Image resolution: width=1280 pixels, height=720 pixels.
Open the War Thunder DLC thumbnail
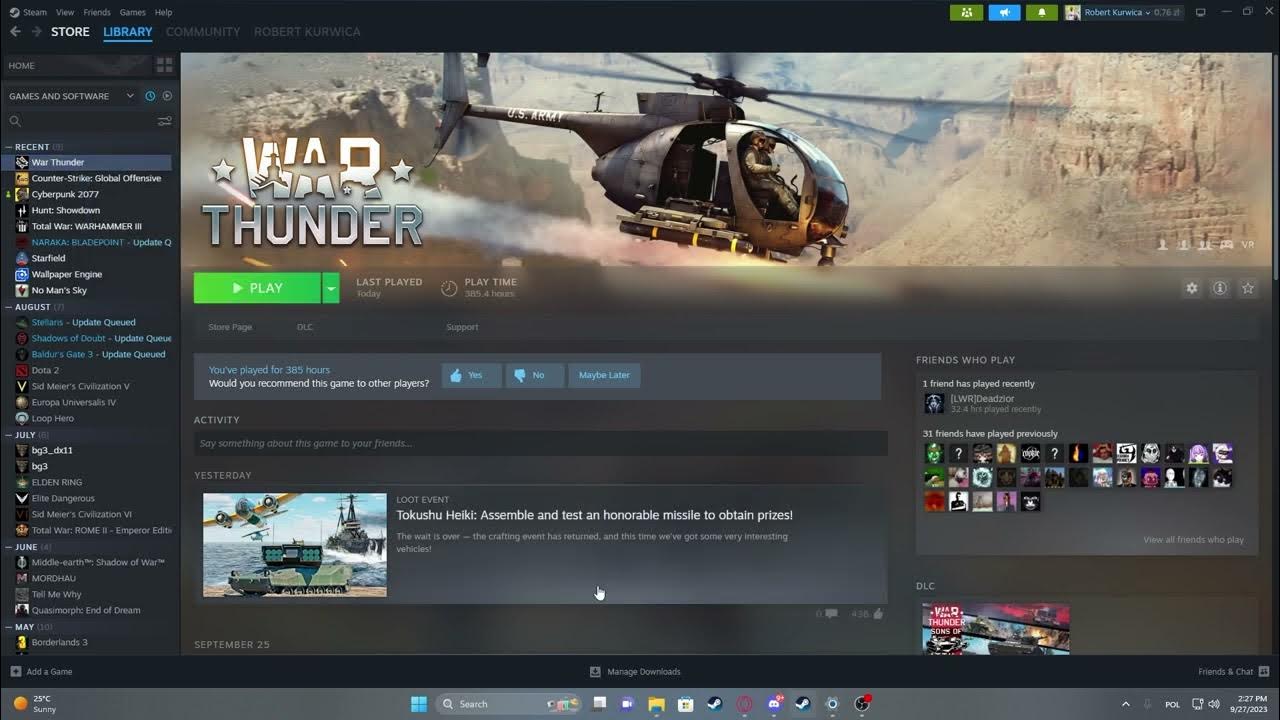(x=996, y=629)
